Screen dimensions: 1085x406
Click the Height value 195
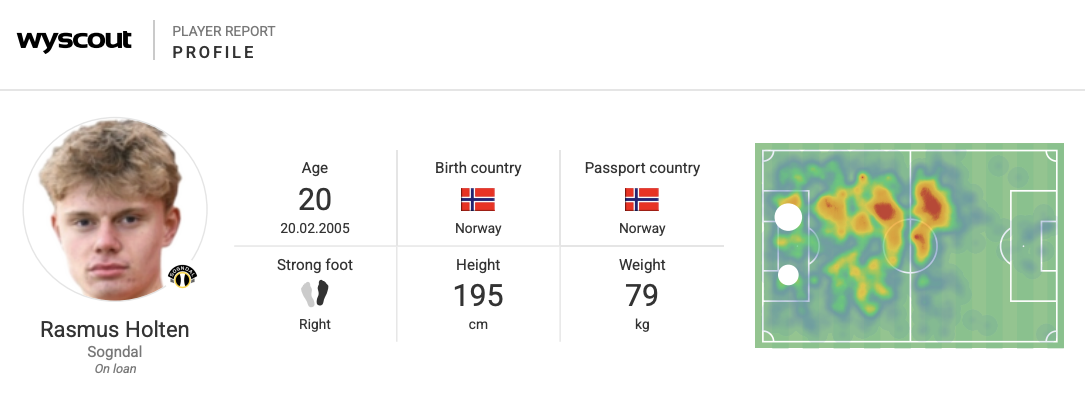tap(478, 296)
